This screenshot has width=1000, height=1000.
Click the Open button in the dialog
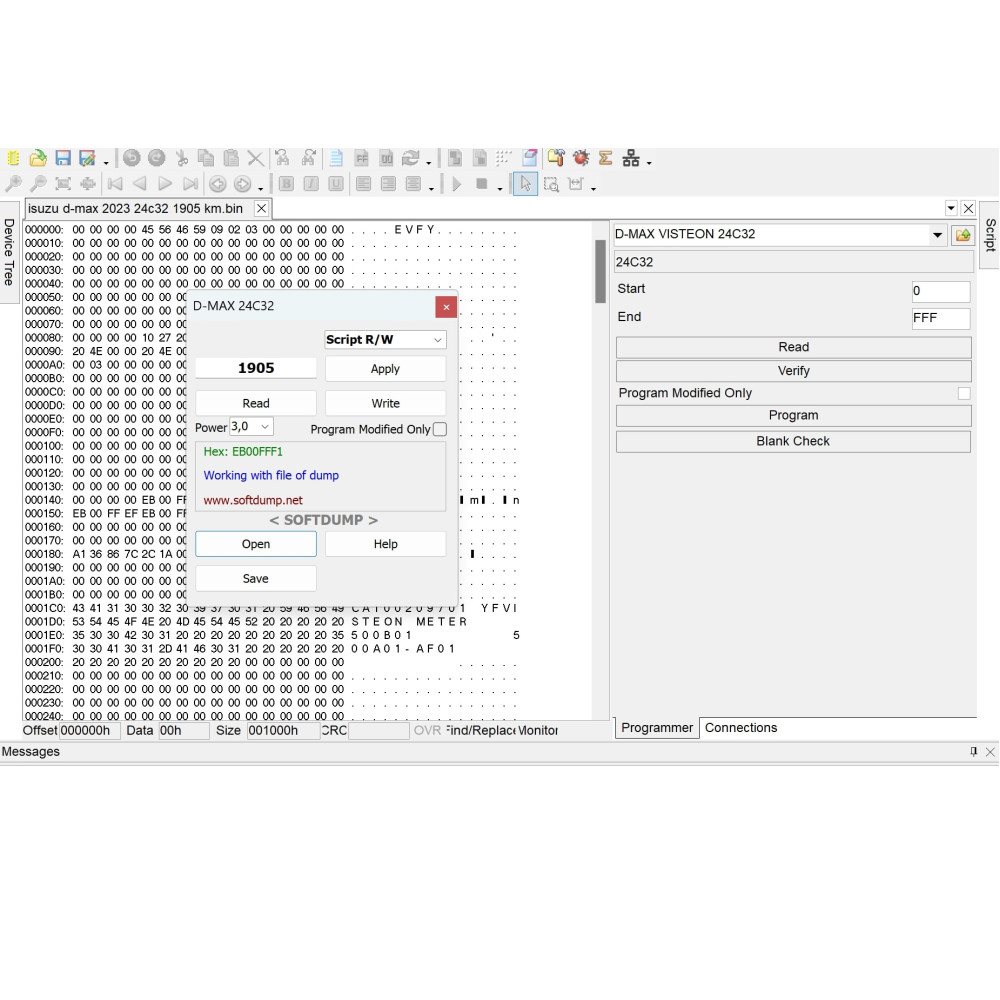click(x=256, y=544)
